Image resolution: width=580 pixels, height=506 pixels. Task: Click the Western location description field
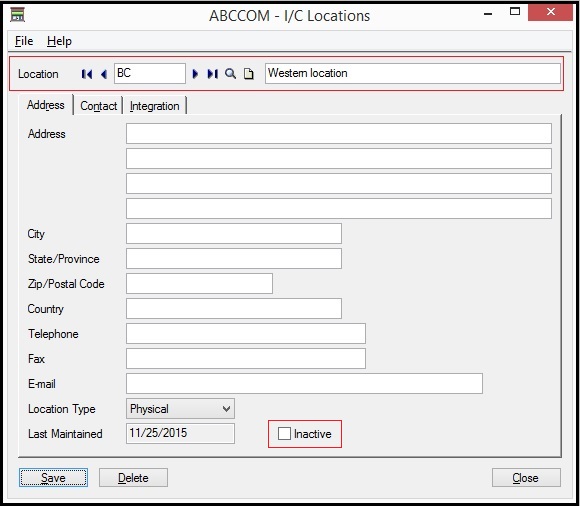tap(412, 73)
